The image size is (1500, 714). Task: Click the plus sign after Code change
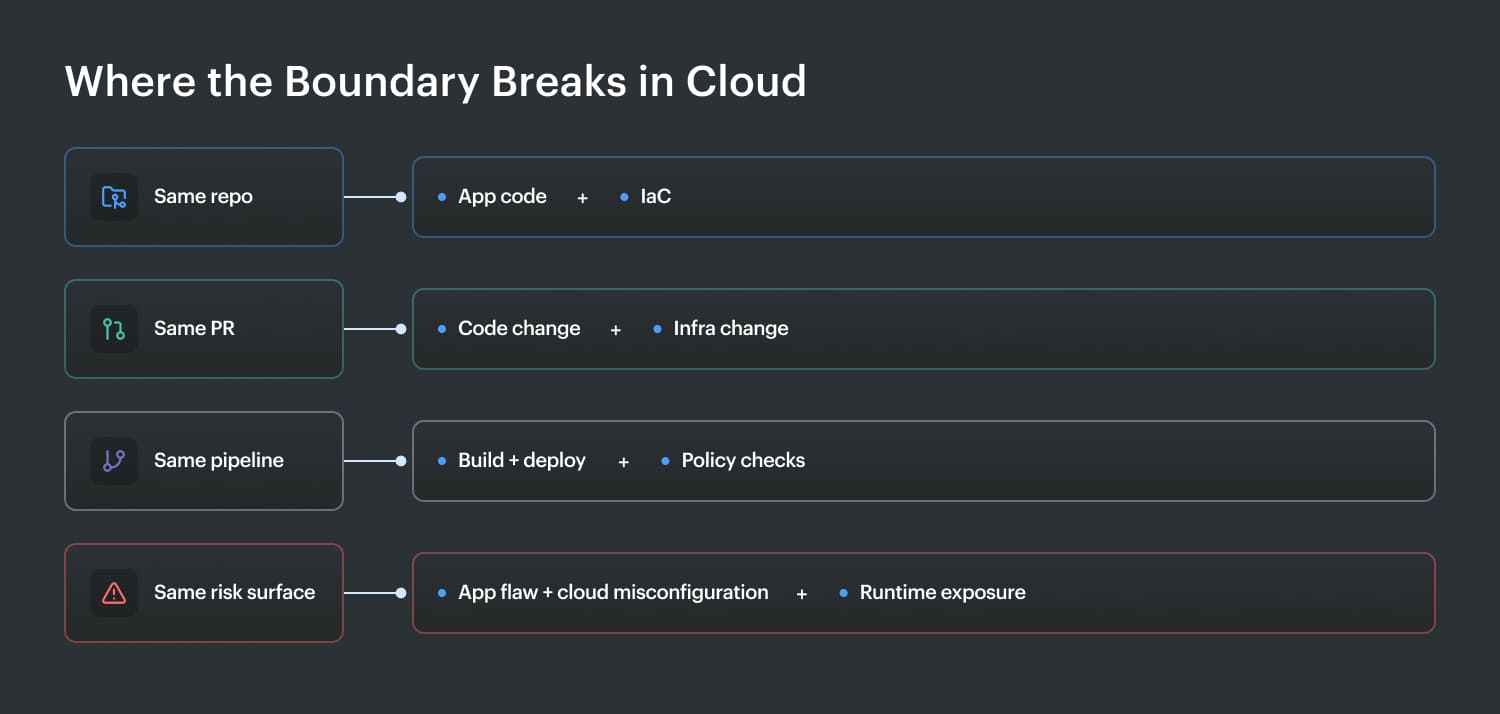(x=616, y=330)
